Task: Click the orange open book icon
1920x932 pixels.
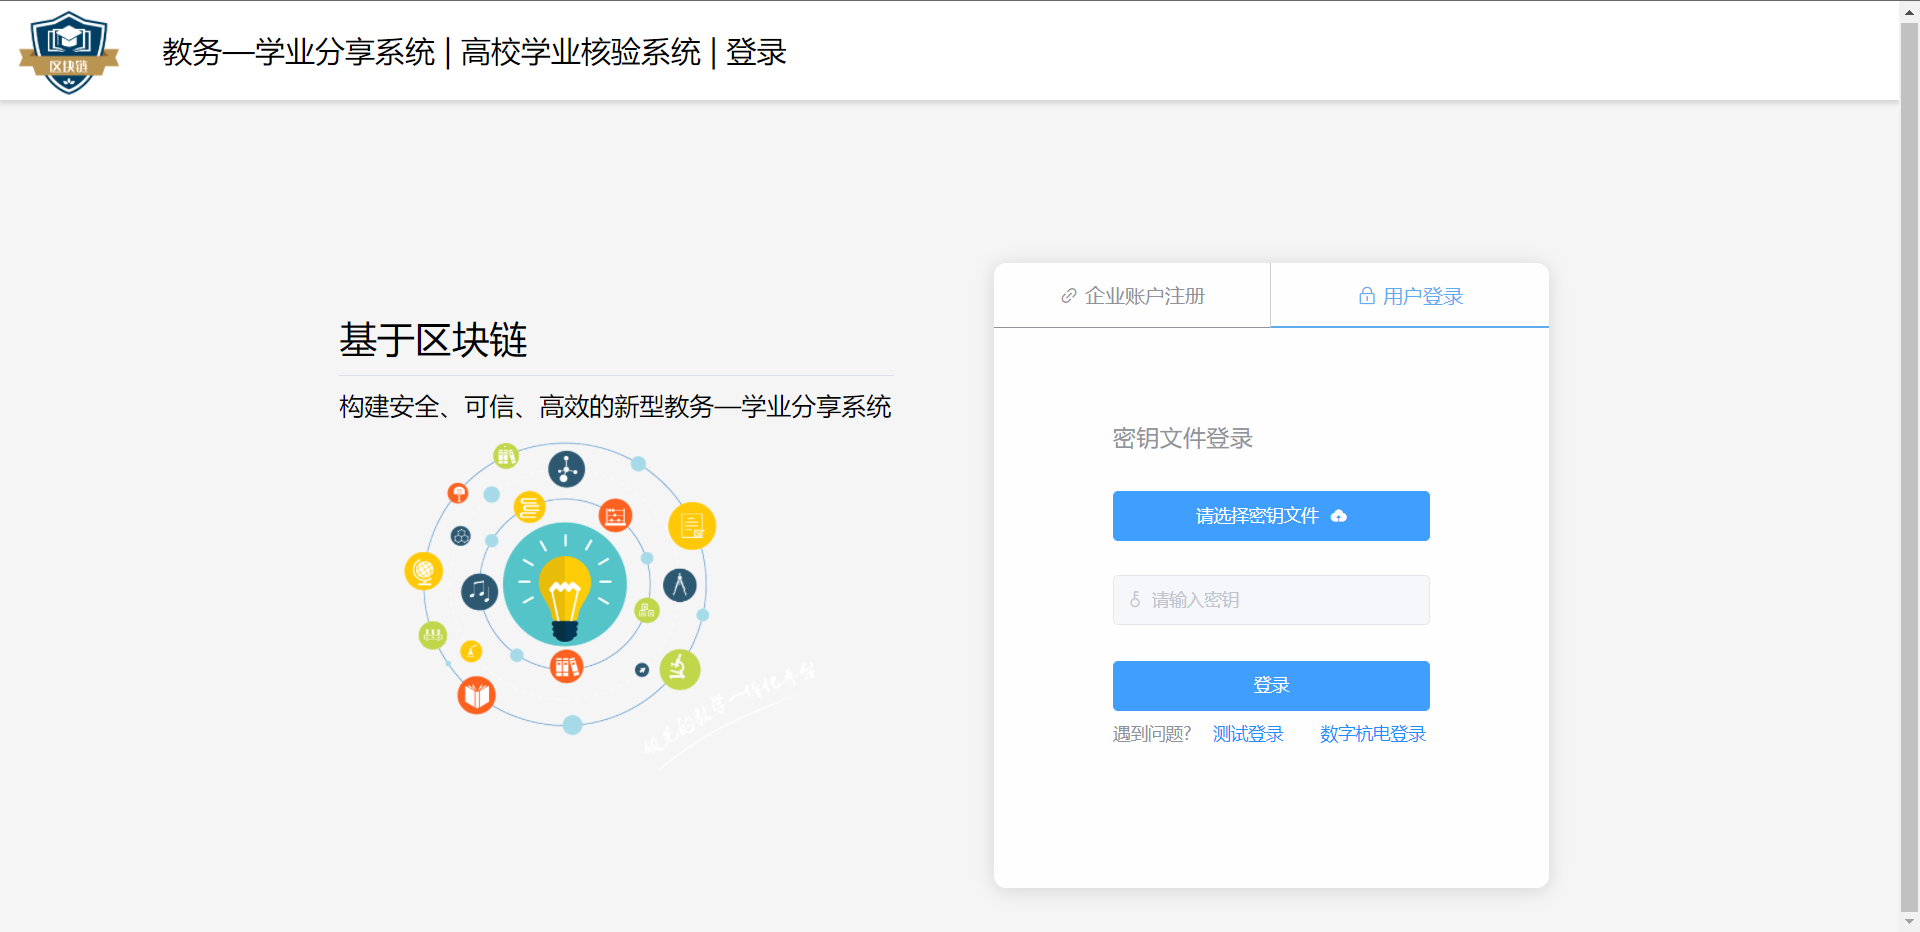Action: 477,695
